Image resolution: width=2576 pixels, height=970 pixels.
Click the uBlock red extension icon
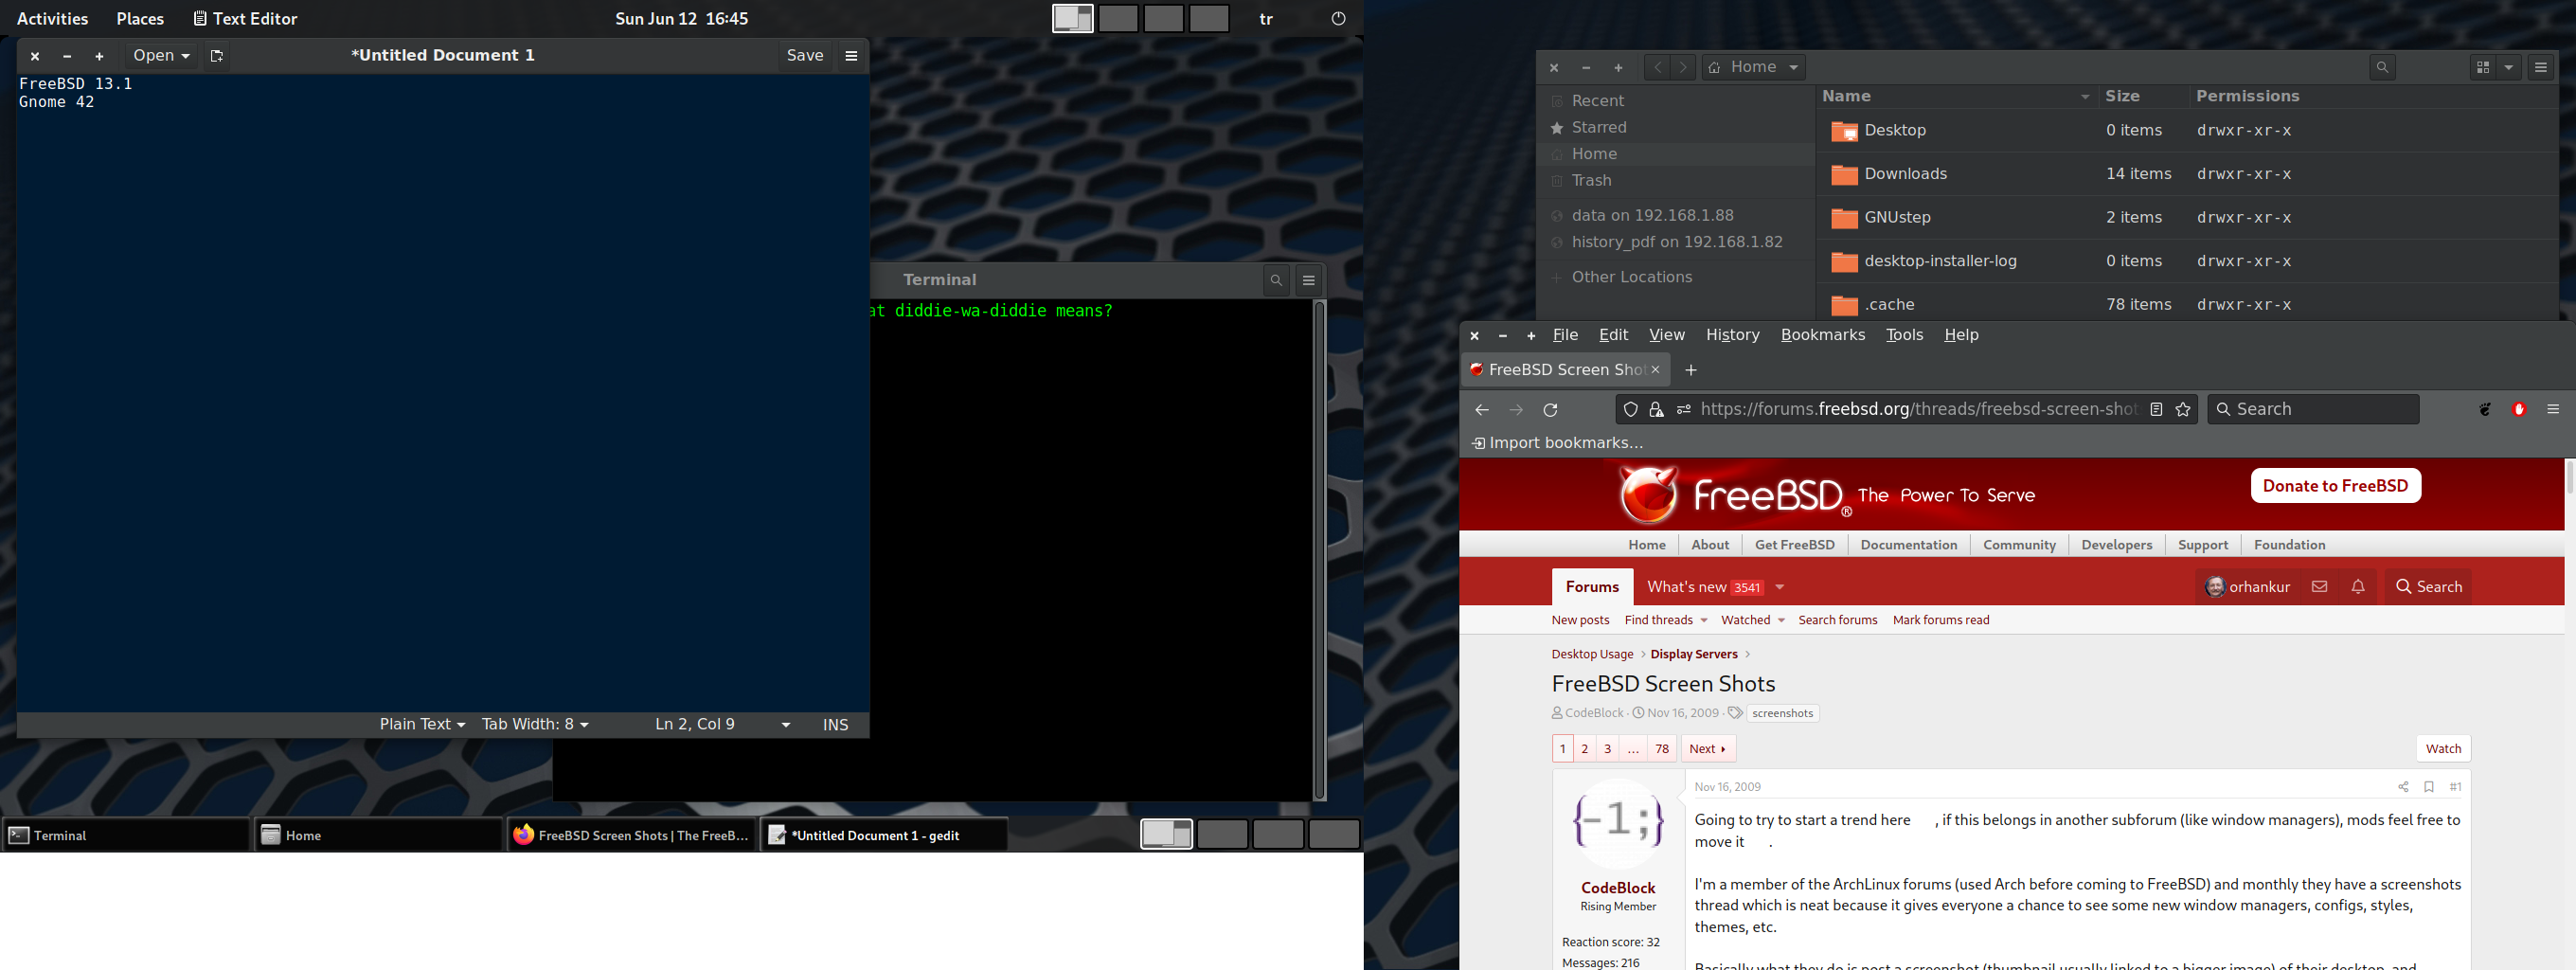point(2519,410)
